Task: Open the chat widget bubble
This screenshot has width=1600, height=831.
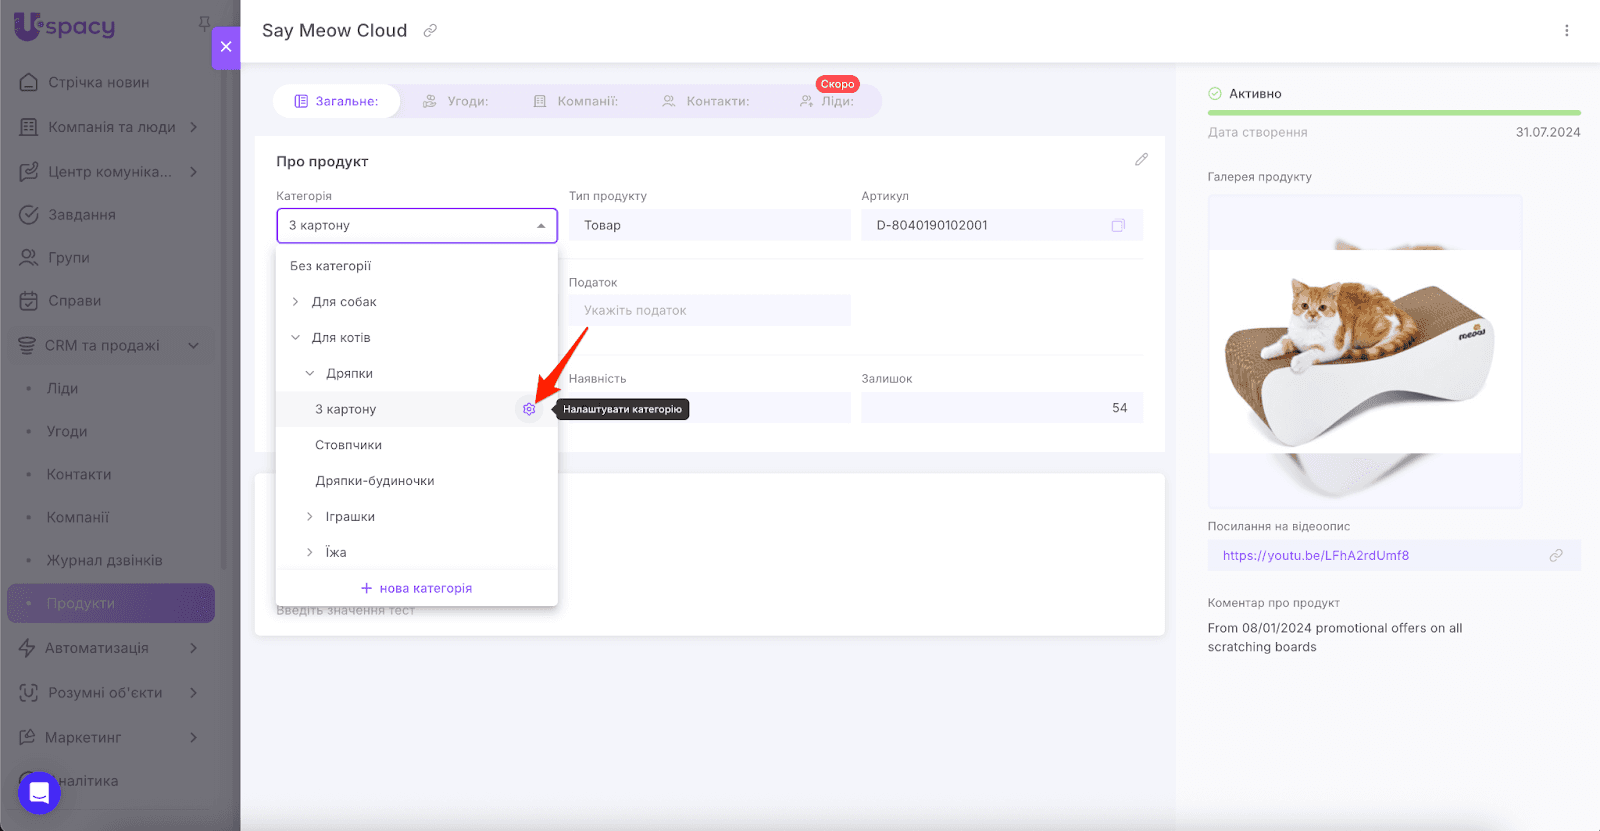Action: [x=39, y=793]
